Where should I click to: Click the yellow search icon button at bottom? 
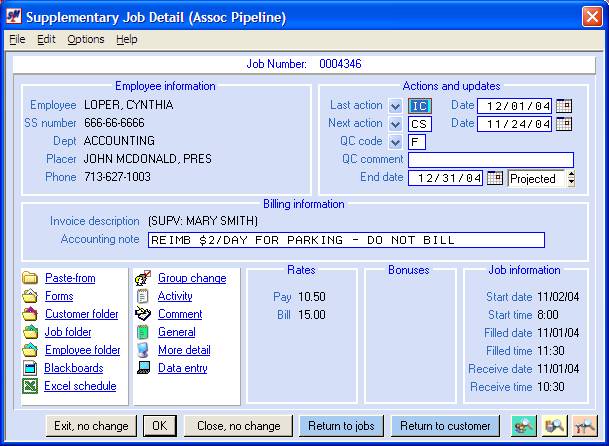pos(555,426)
